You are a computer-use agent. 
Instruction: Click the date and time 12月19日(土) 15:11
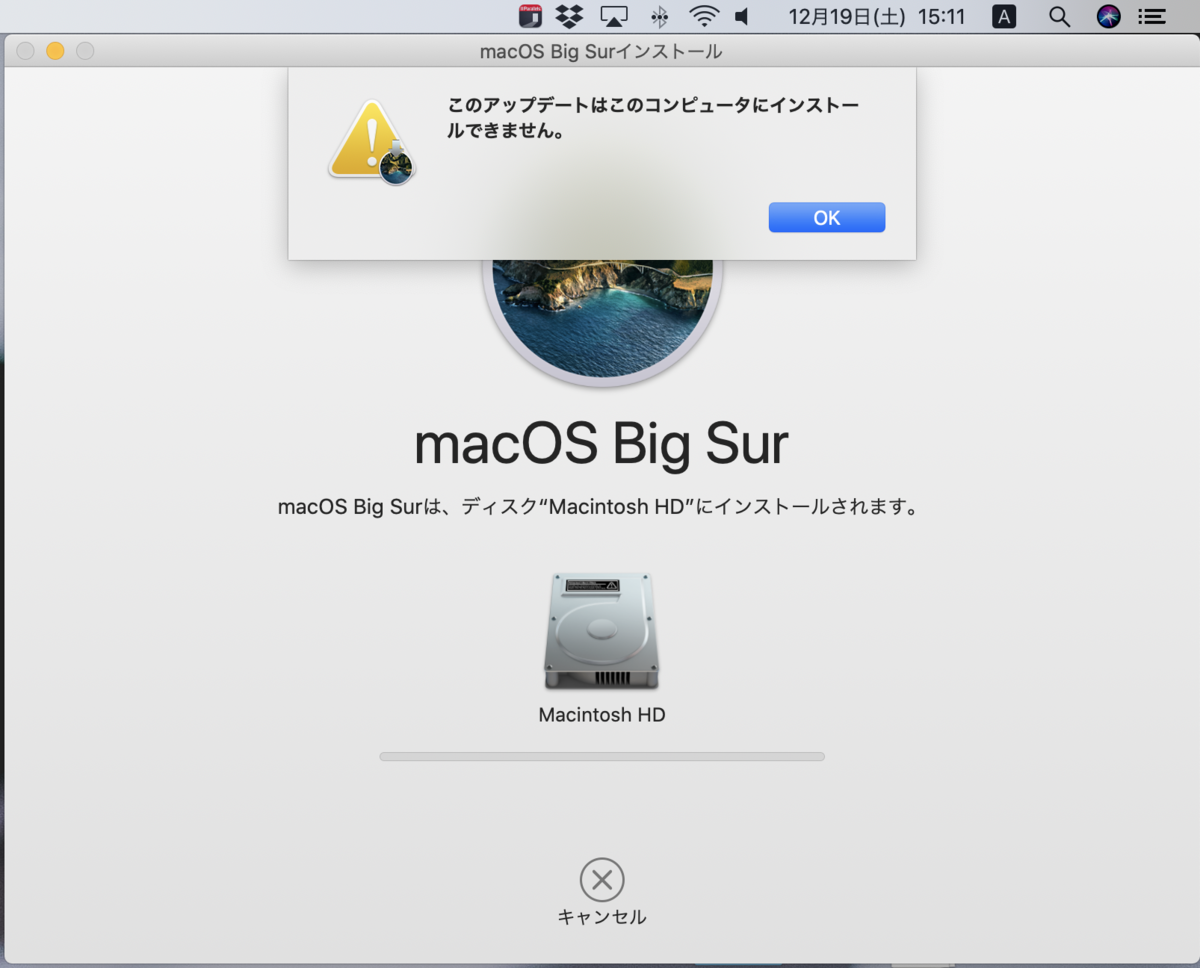pyautogui.click(x=877, y=16)
